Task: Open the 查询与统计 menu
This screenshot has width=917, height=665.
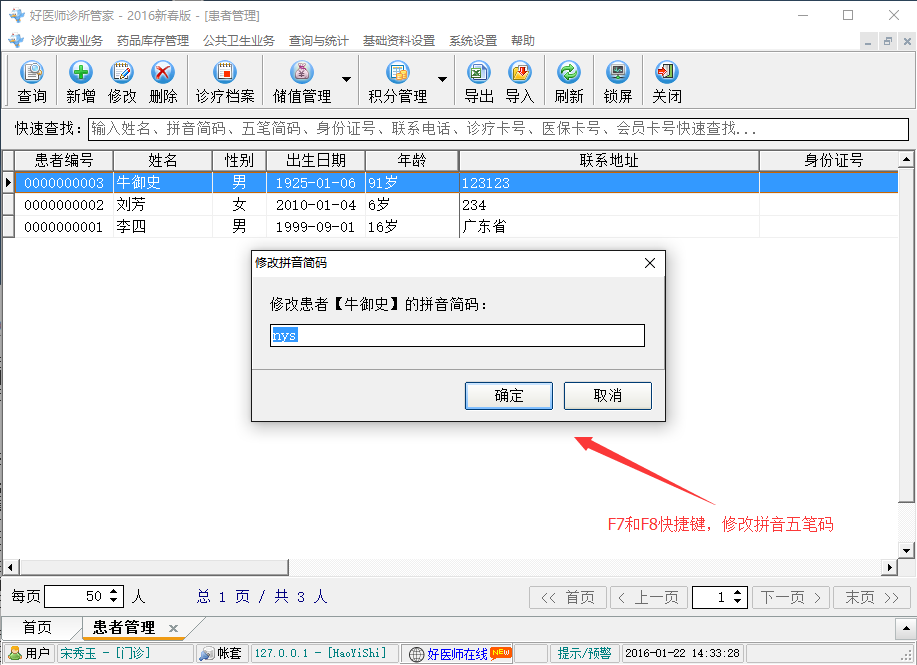Action: pos(319,40)
